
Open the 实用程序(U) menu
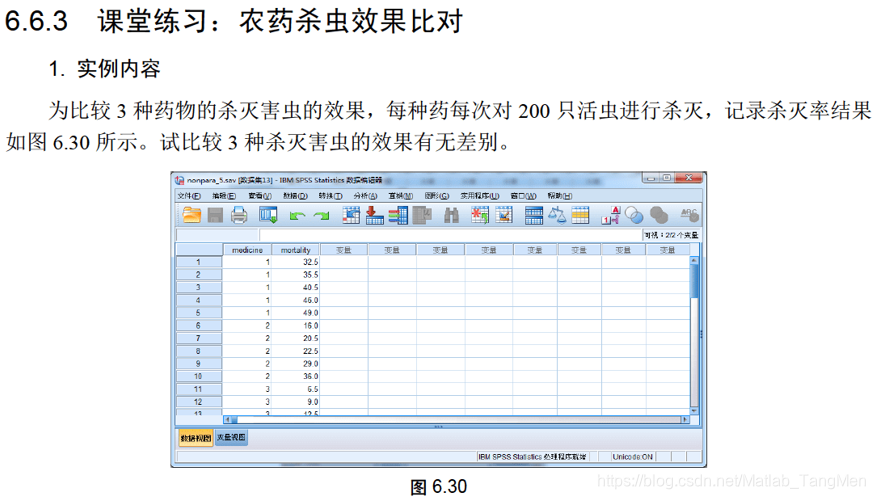[479, 196]
